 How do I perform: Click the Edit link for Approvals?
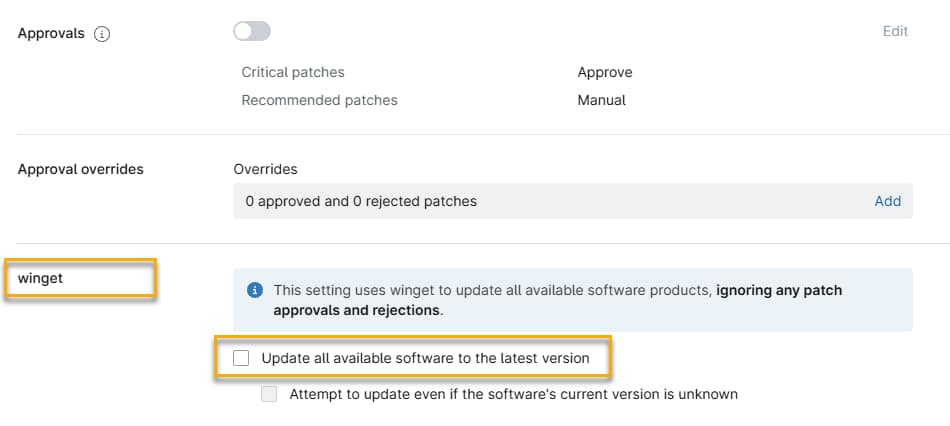click(x=895, y=31)
